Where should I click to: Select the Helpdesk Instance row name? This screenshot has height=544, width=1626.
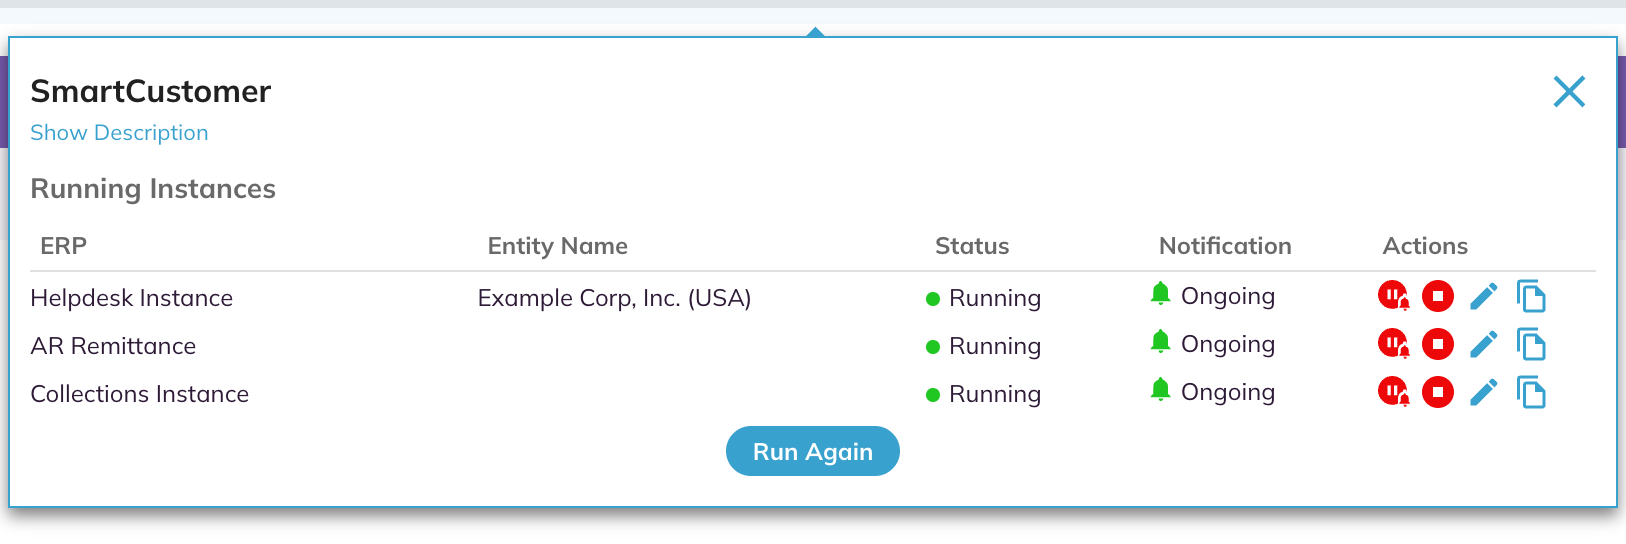132,298
